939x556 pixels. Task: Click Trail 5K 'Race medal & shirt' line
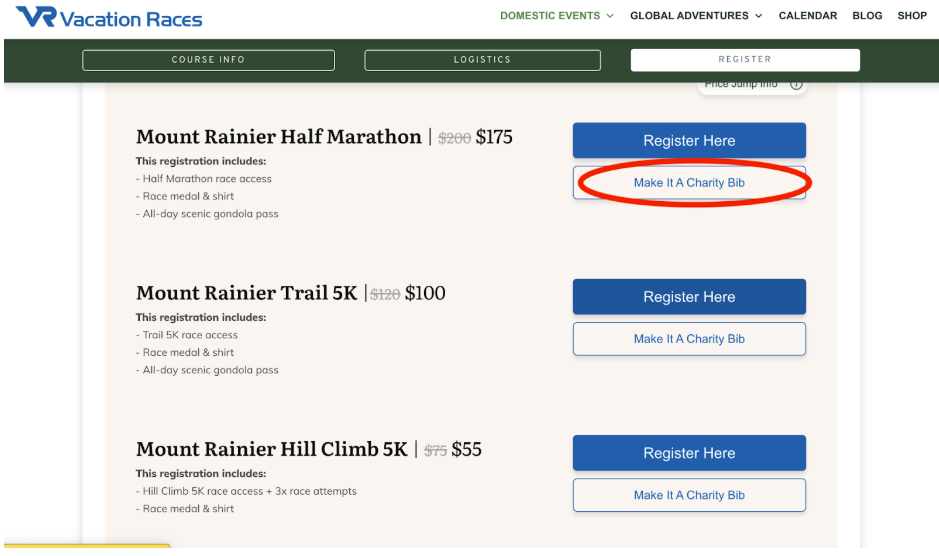(x=185, y=353)
